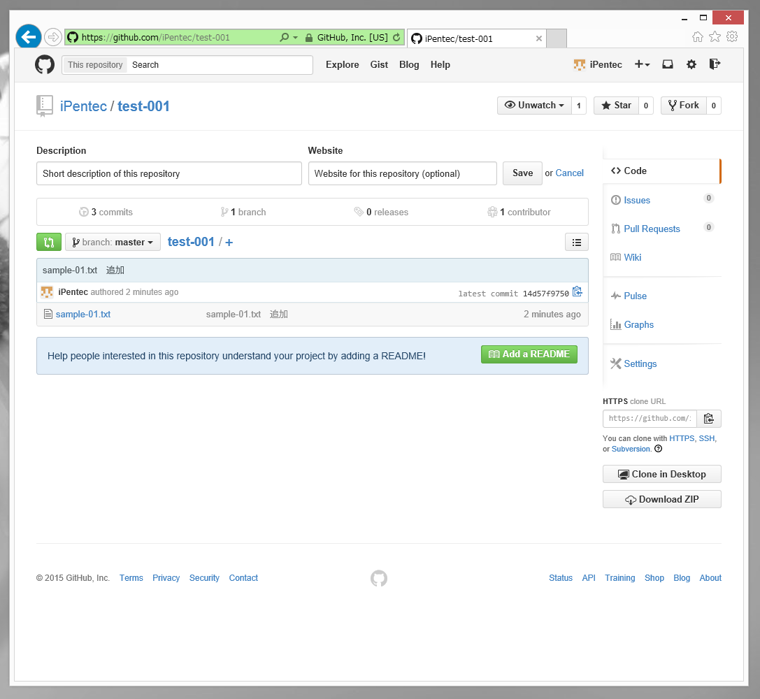The width and height of the screenshot is (760, 699).
Task: Open the Status footer link
Action: pos(560,578)
